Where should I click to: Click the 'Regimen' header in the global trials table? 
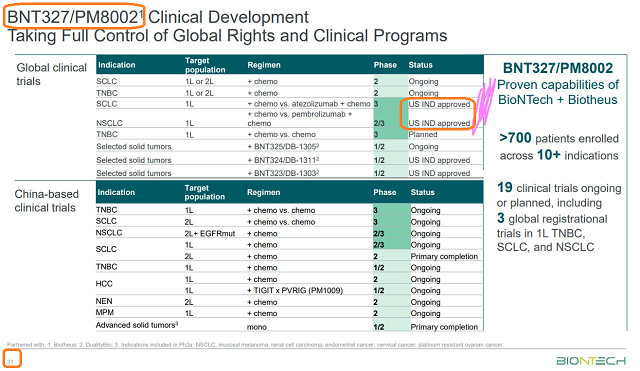click(264, 65)
